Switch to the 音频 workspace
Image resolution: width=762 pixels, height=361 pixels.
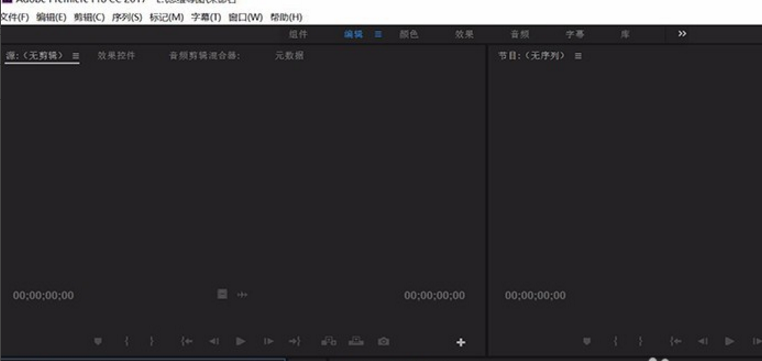coord(520,34)
